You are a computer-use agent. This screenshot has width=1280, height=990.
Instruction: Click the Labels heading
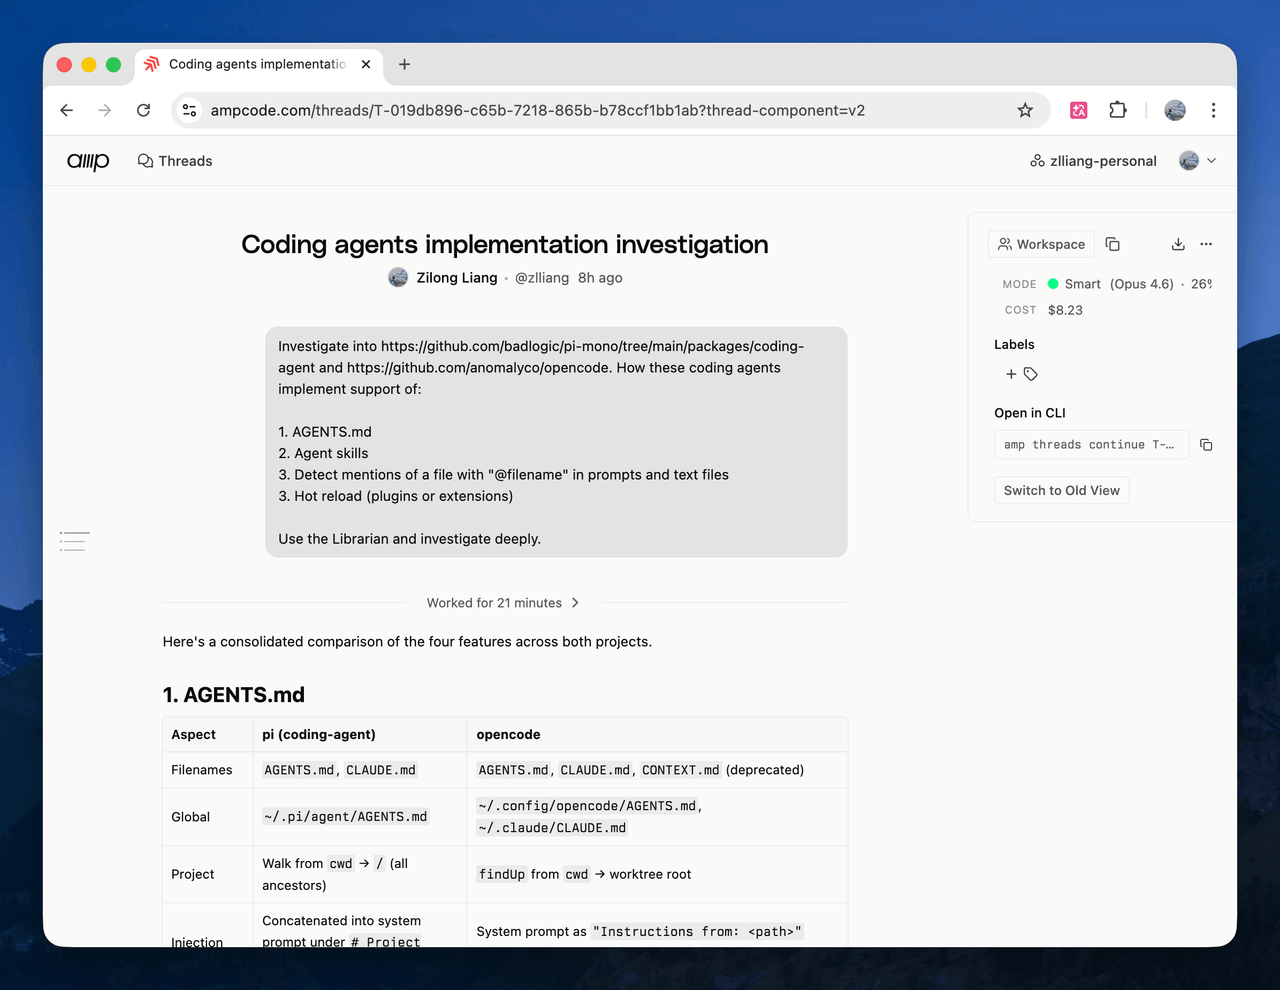pos(1014,344)
